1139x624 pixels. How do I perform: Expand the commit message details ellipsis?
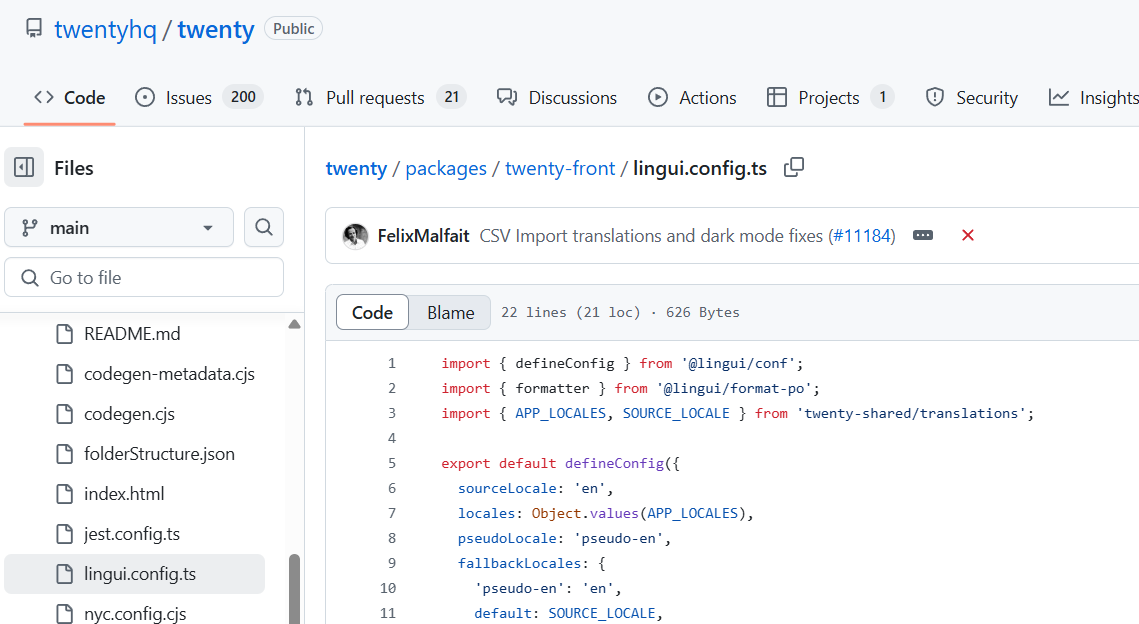click(x=923, y=235)
